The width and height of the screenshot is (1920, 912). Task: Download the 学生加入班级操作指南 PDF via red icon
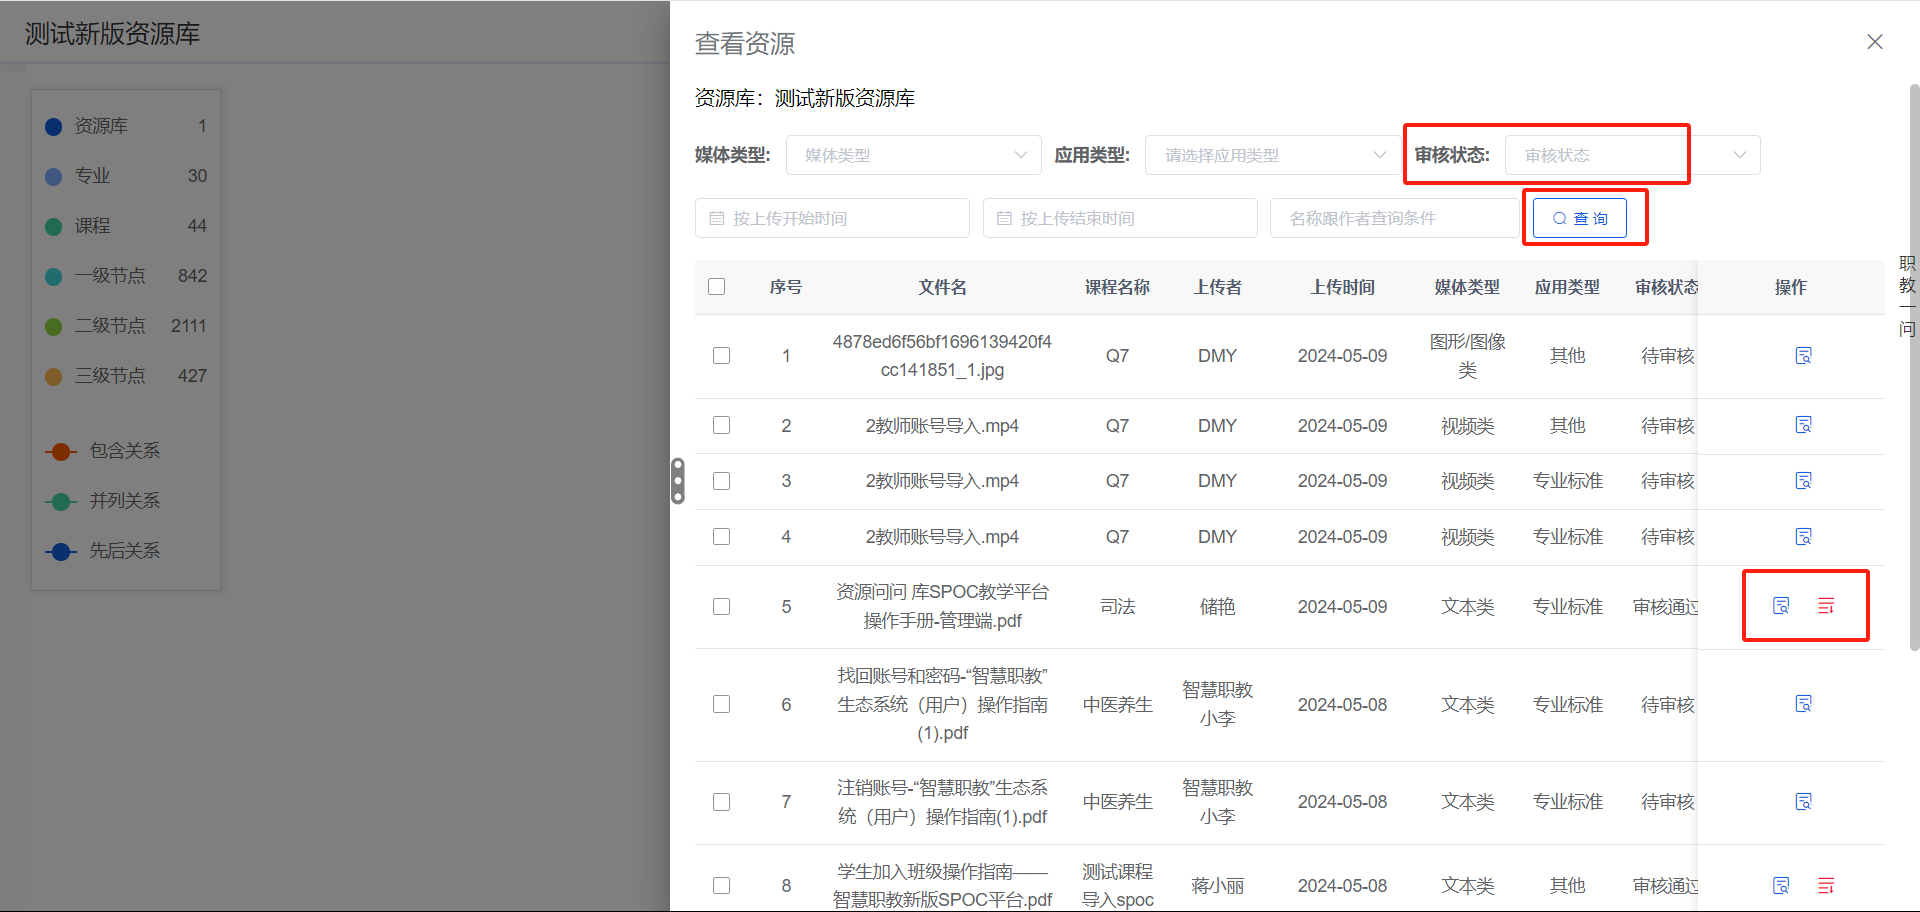(1827, 885)
